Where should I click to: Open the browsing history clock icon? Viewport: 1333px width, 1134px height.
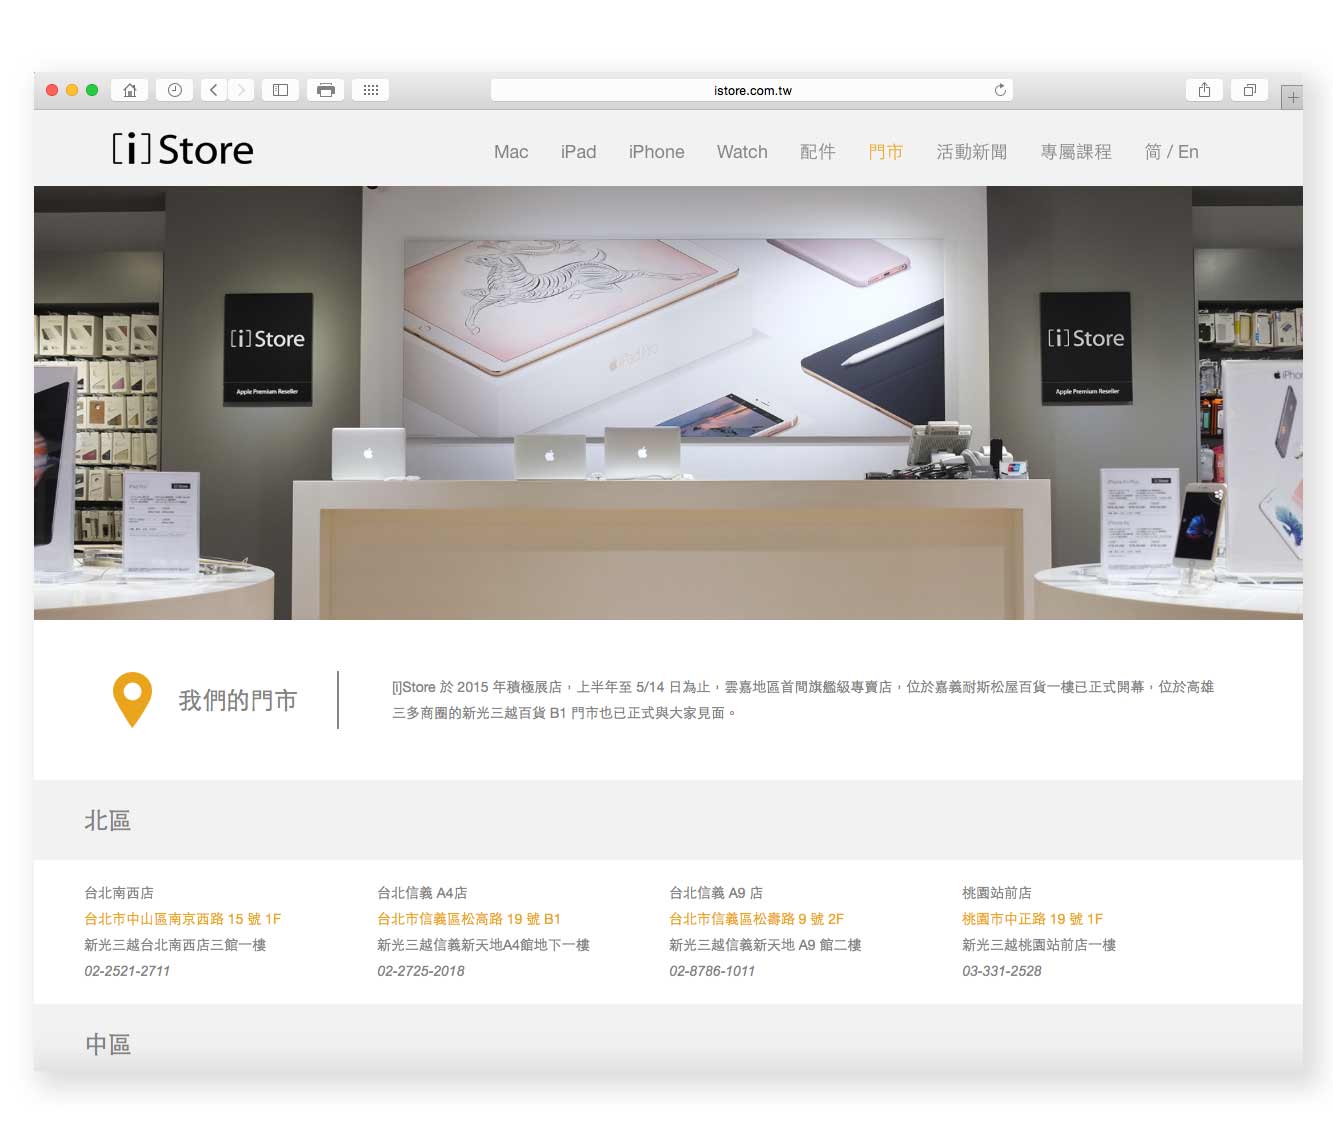[x=174, y=90]
